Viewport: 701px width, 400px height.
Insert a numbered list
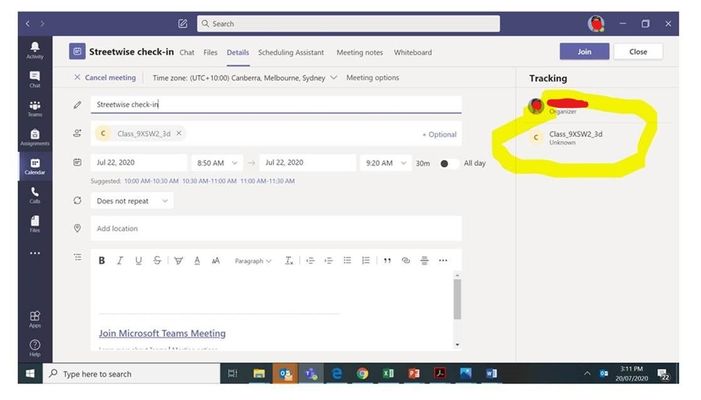[x=366, y=261]
